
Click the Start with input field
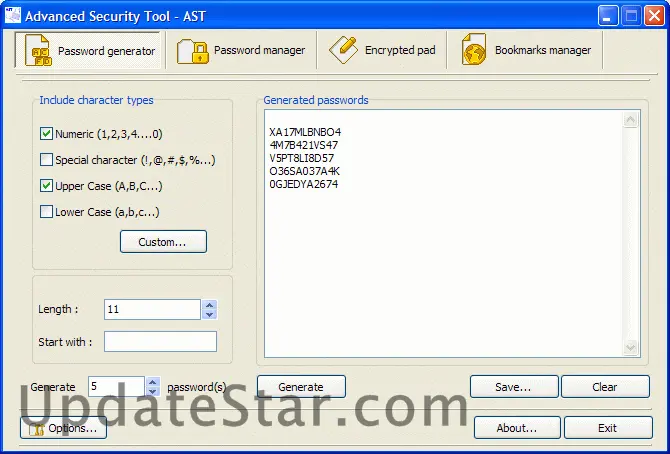pyautogui.click(x=160, y=342)
